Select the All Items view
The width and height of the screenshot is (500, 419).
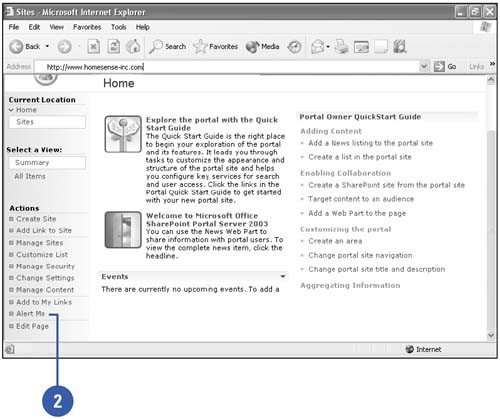coord(30,176)
